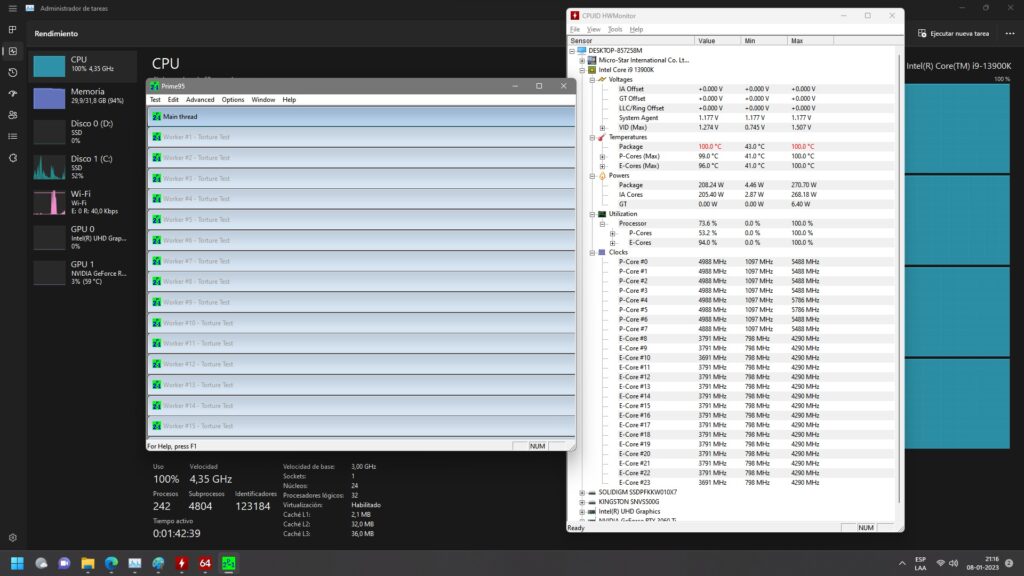The width and height of the screenshot is (1024, 576).
Task: Expand the SOLIDIGM SSD tree node
Action: point(581,492)
